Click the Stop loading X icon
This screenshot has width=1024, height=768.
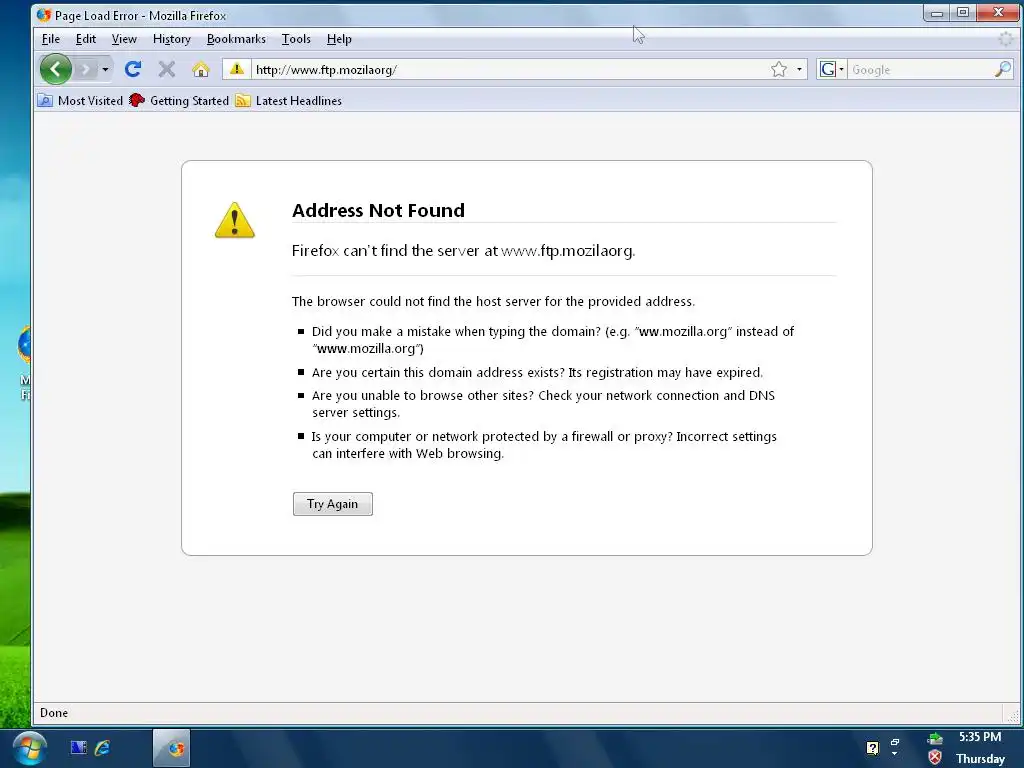(167, 69)
